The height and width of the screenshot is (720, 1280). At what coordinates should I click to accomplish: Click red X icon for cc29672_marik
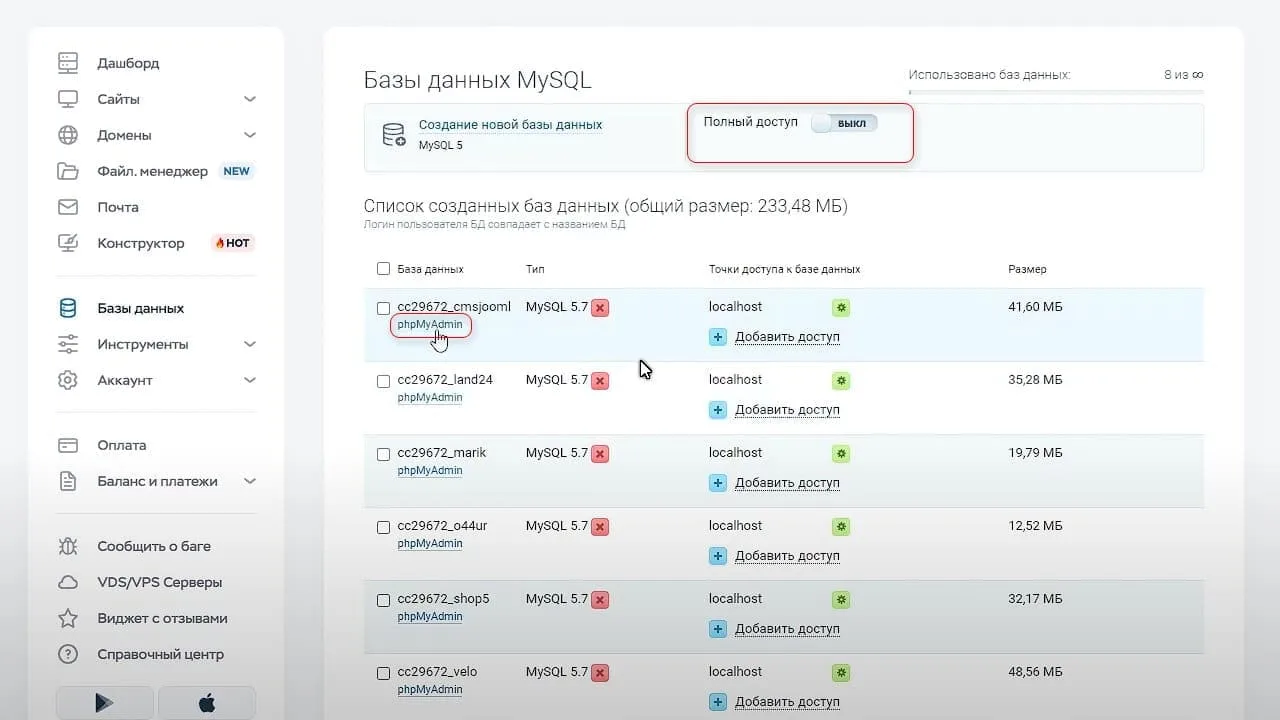point(600,454)
